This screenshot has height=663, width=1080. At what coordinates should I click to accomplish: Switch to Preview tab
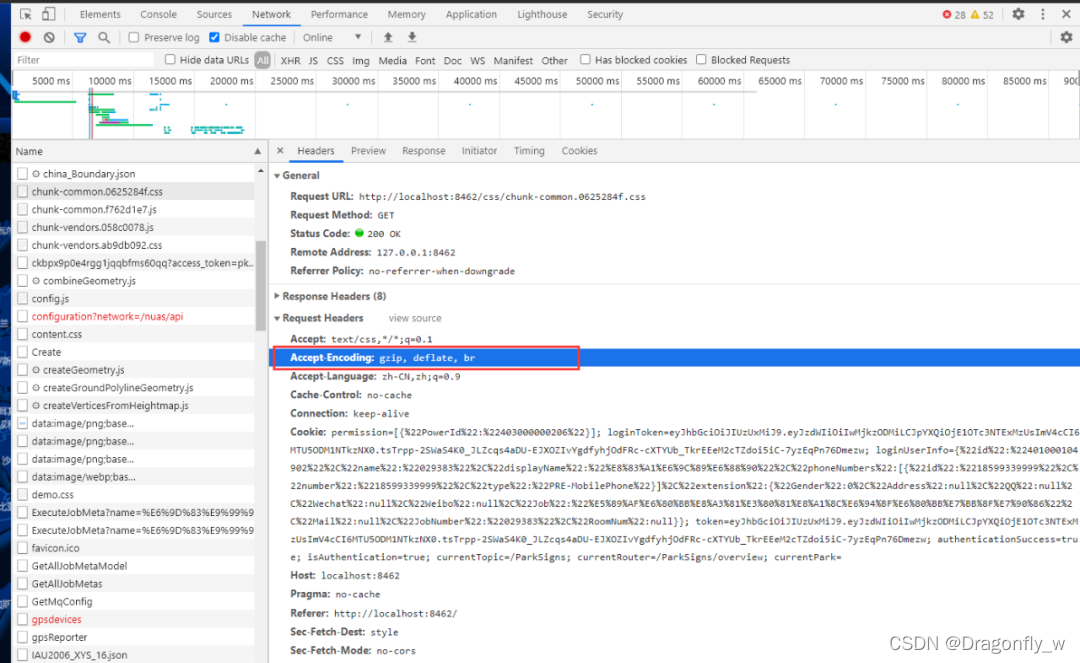pos(368,150)
